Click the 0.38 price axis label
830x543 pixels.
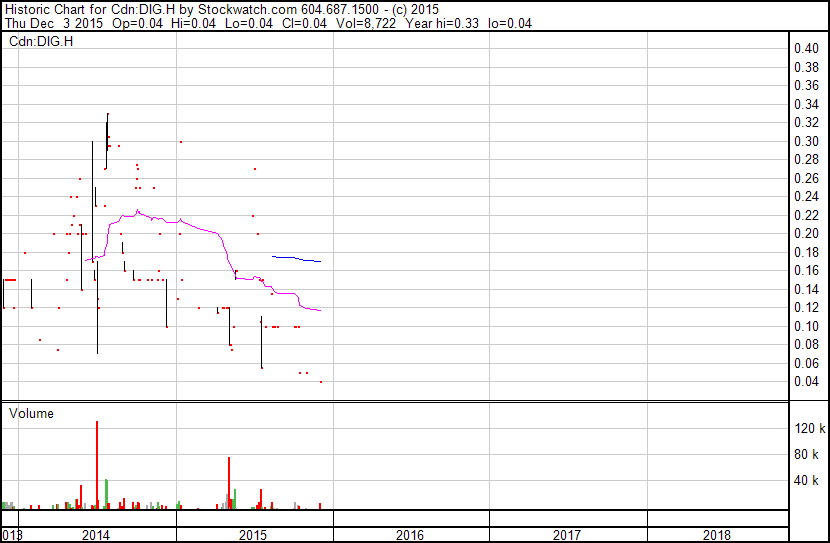(x=806, y=67)
